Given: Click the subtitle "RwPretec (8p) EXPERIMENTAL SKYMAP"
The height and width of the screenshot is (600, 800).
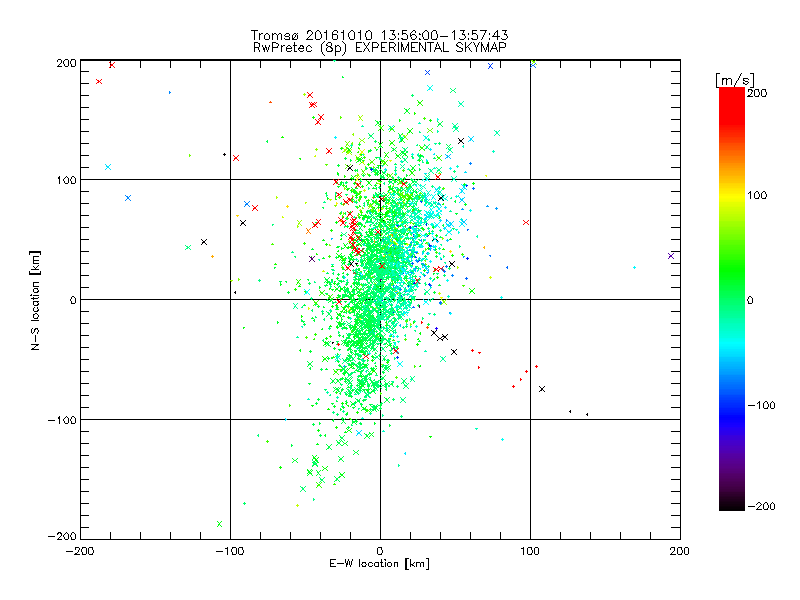Looking at the screenshot, I should pos(380,48).
